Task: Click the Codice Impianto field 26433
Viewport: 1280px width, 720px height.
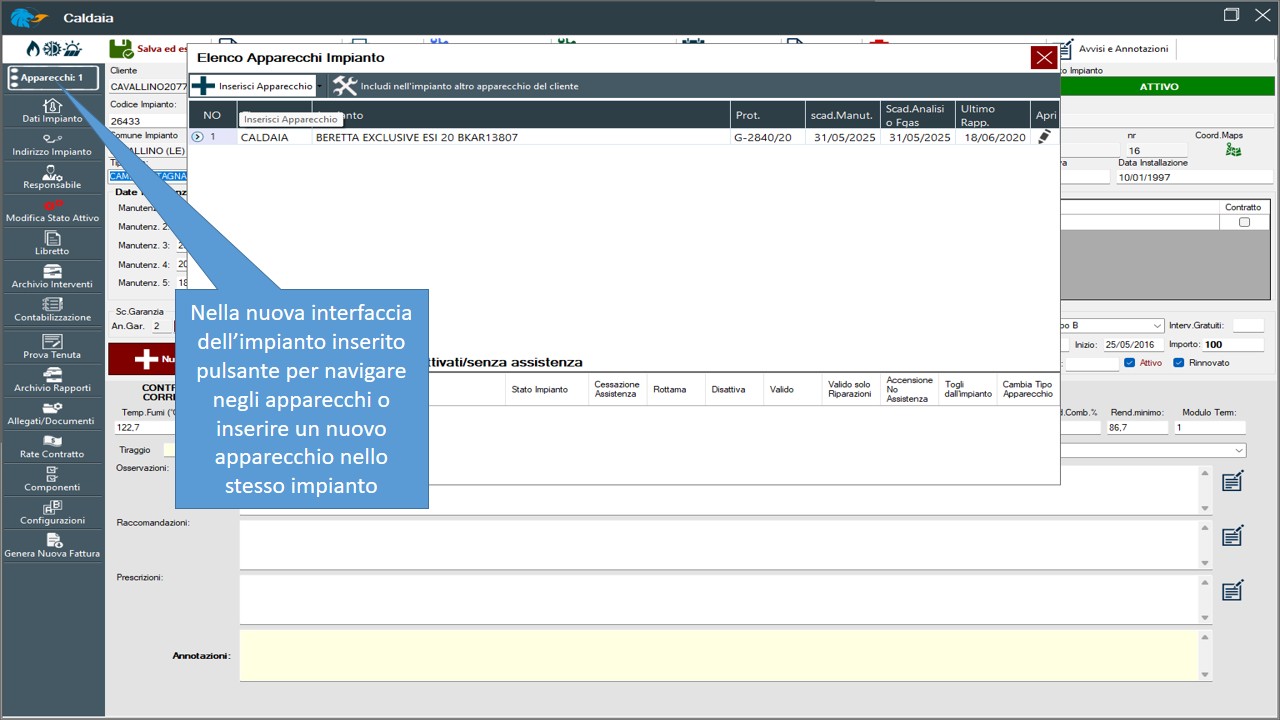Action: coord(147,121)
